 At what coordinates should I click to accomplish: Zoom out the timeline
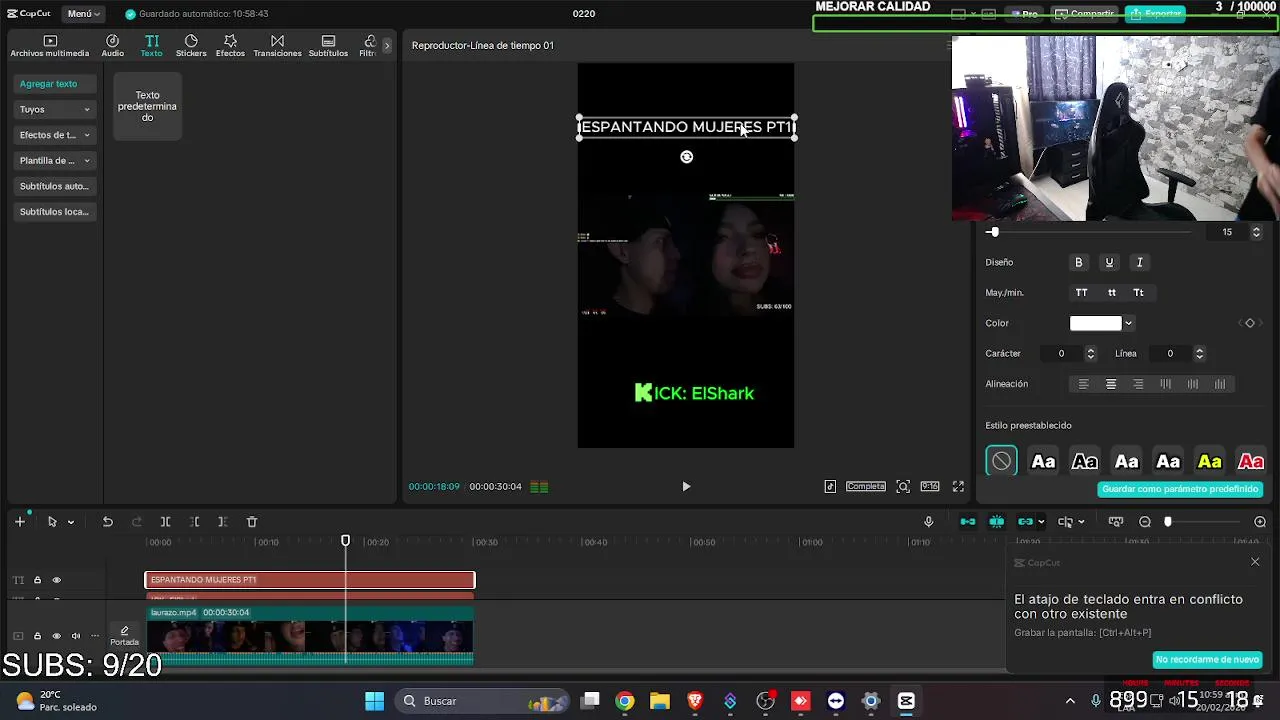tap(1145, 522)
